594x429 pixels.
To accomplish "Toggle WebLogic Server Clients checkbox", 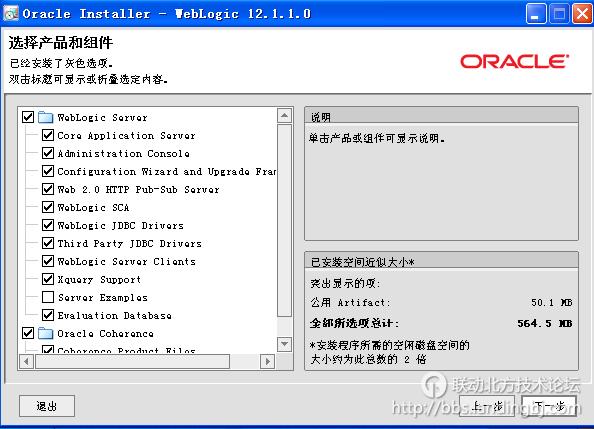I will tap(48, 261).
